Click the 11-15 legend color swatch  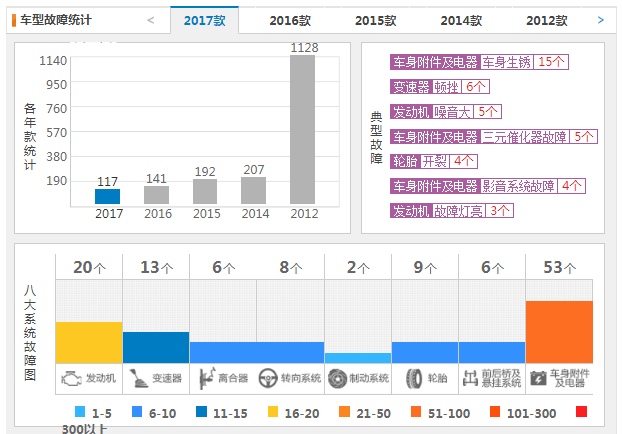point(202,412)
